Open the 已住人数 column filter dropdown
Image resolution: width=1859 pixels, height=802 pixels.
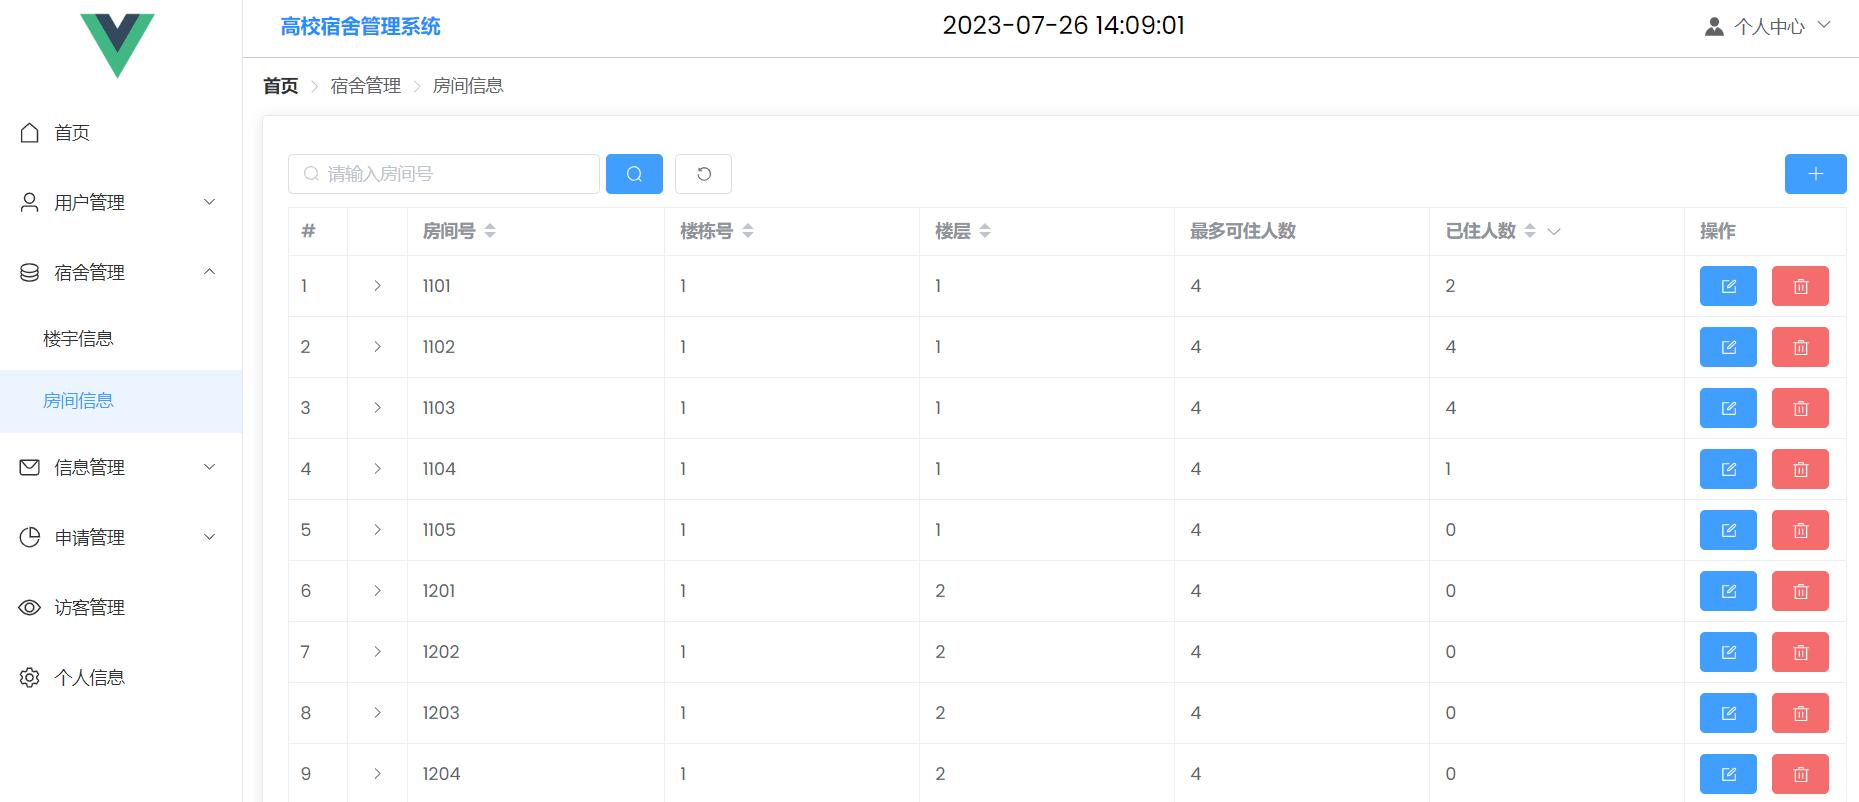(1554, 231)
